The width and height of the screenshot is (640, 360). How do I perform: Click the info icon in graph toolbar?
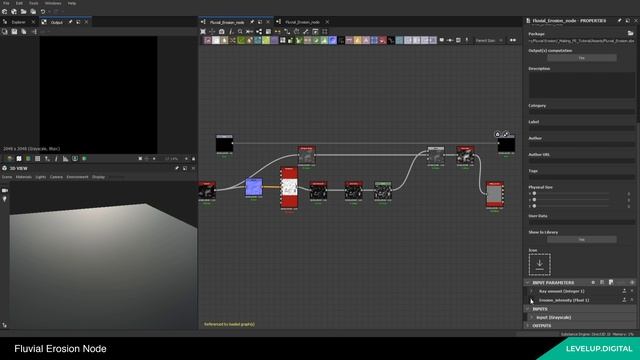231,31
